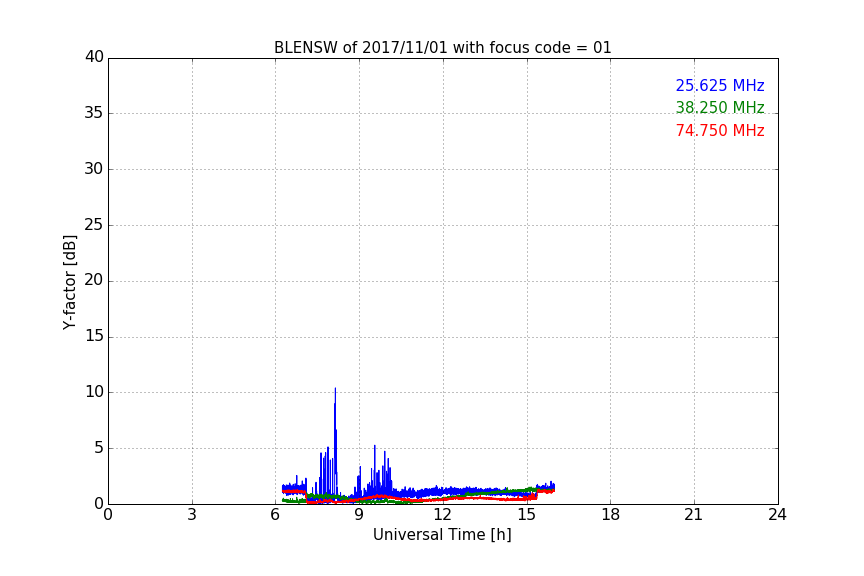Click the y-axis tick label 5
Image resolution: width=864 pixels, height=576 pixels.
coord(99,448)
